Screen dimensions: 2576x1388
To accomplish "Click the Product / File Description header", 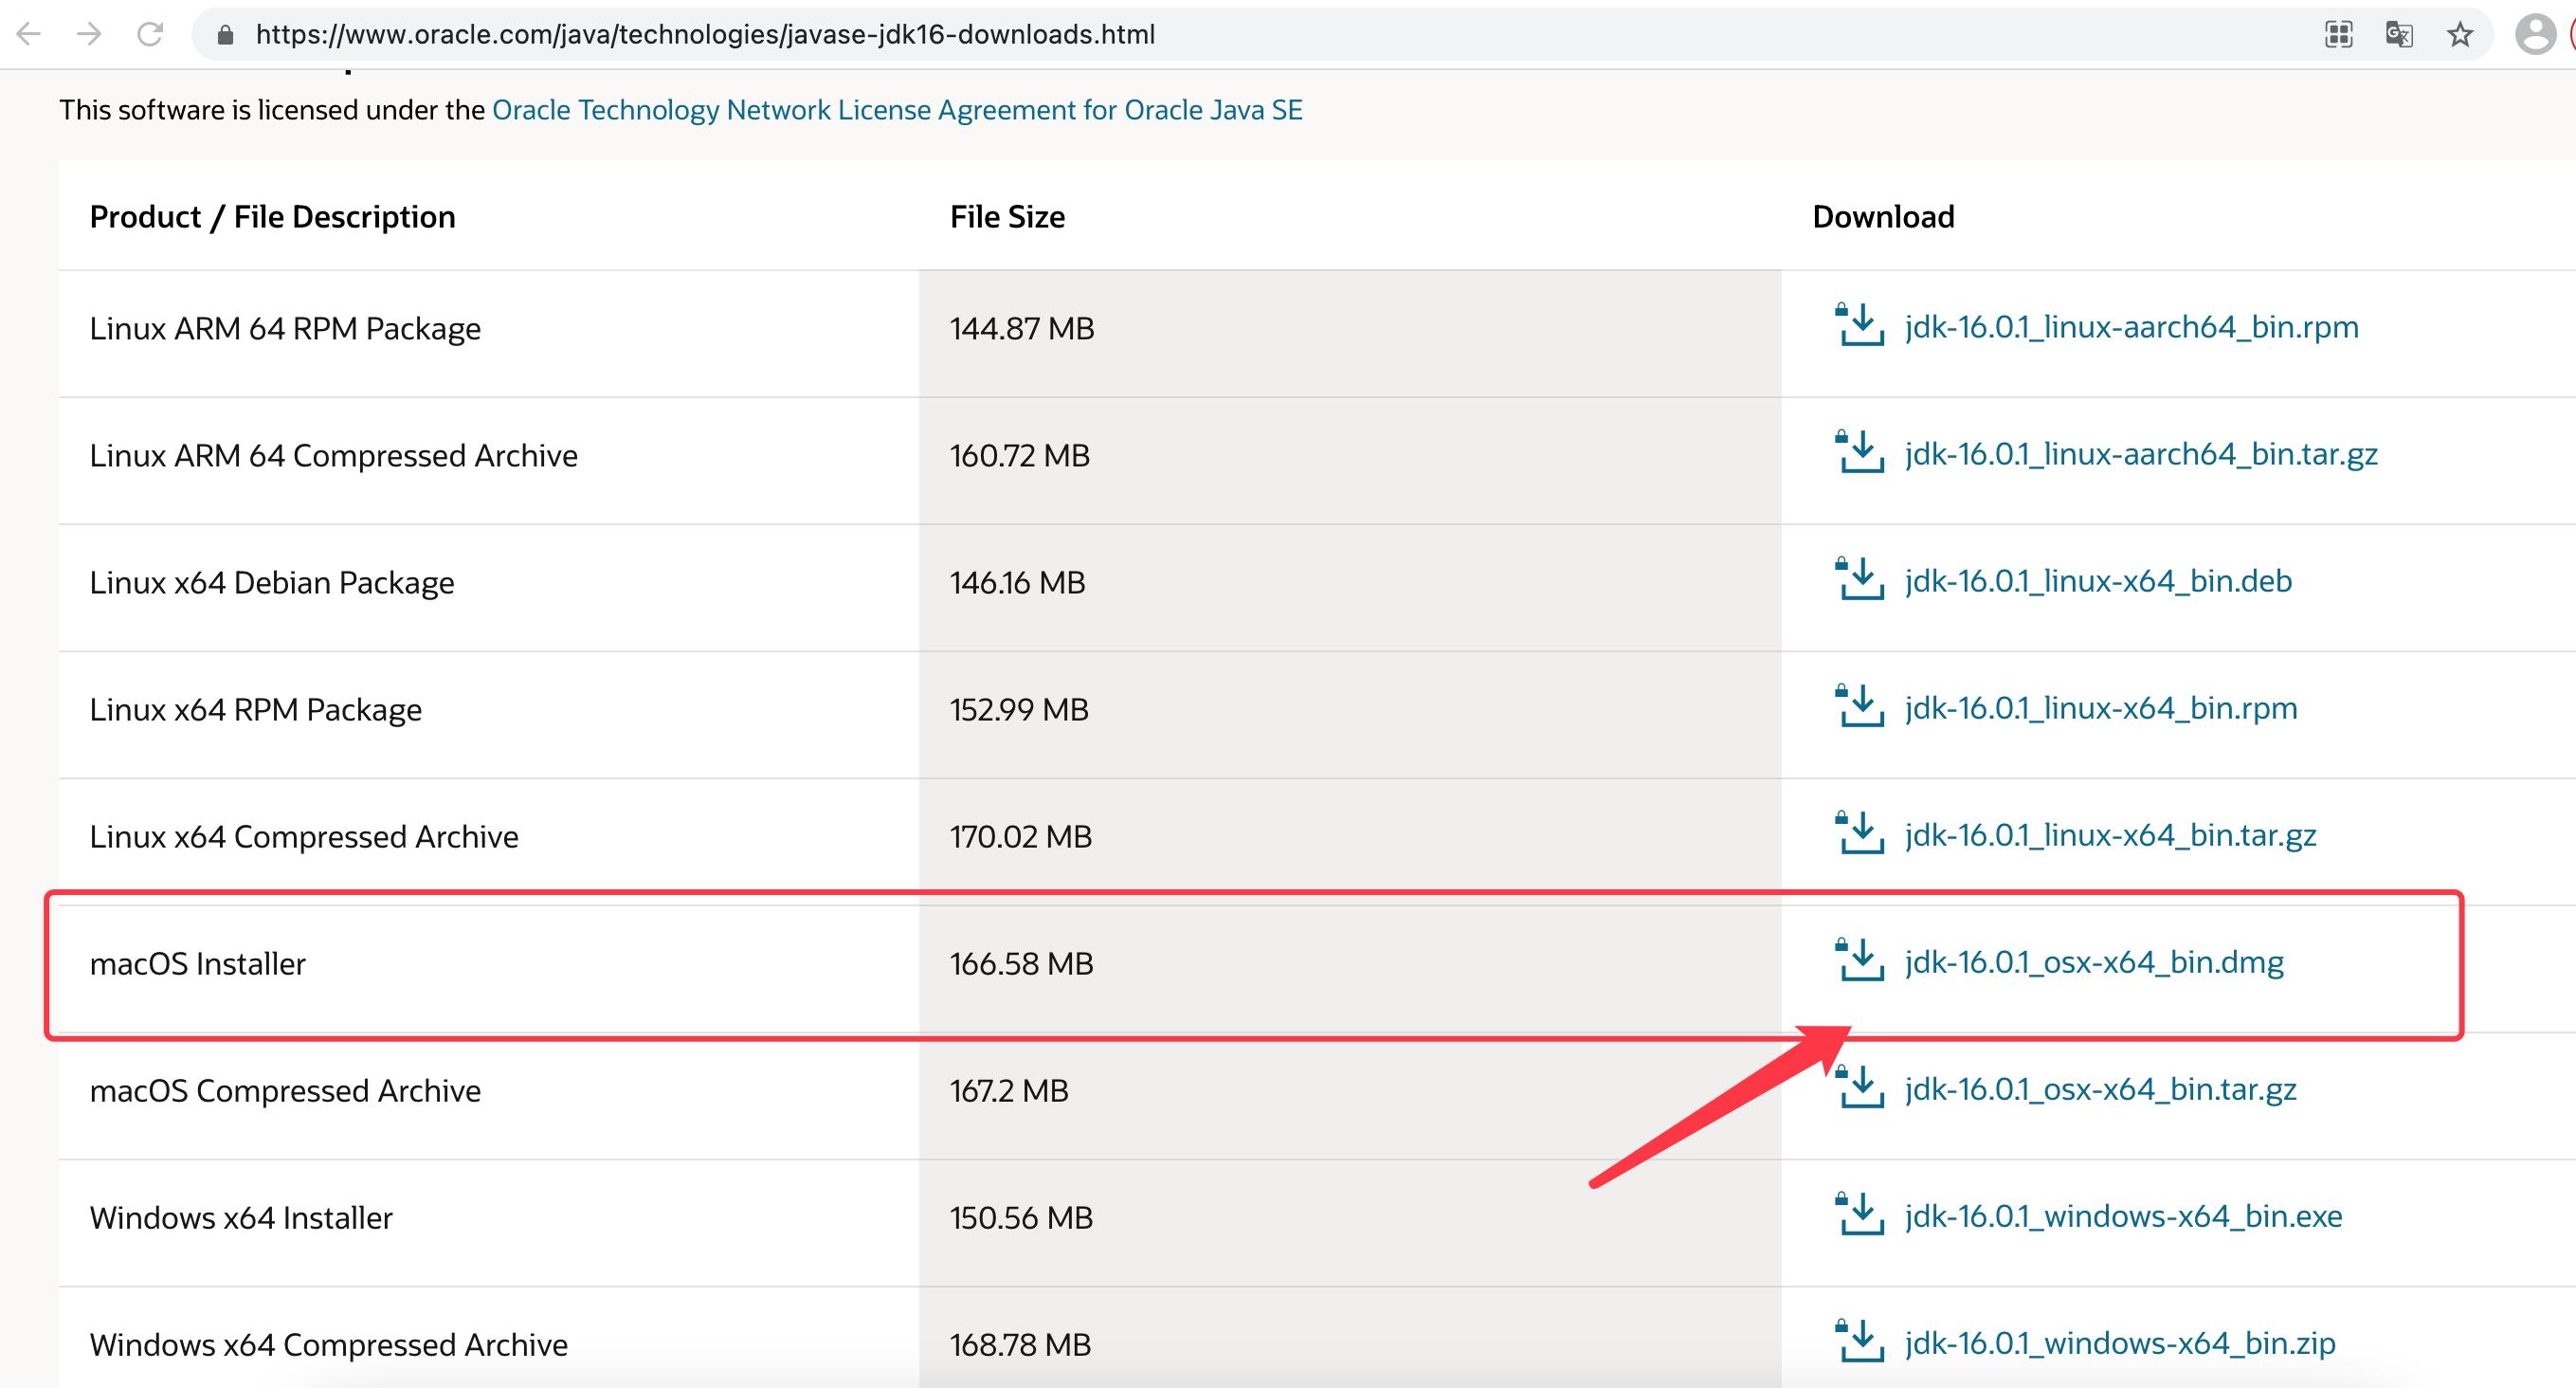I will click(x=272, y=217).
